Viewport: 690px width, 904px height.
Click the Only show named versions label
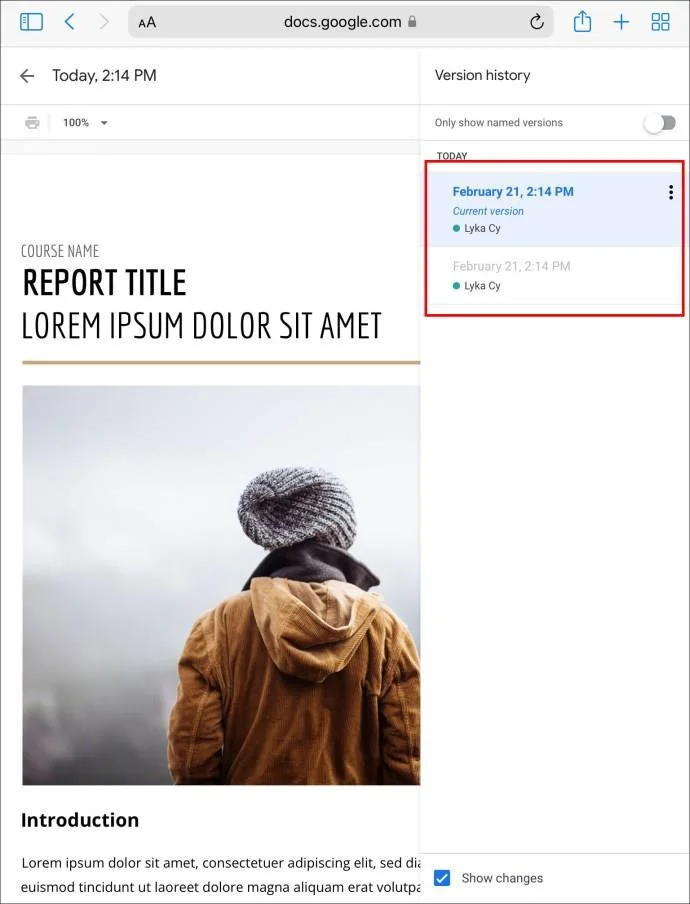point(499,123)
